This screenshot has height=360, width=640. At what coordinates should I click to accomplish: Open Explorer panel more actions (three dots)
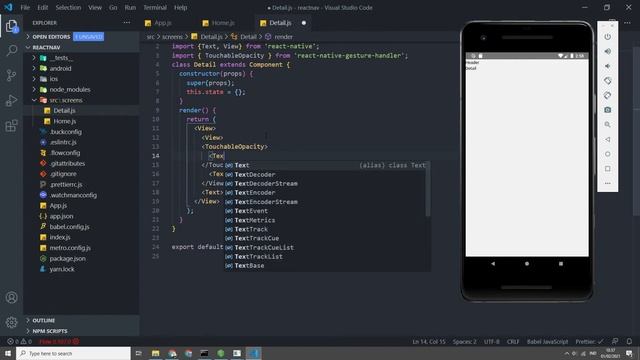click(127, 23)
